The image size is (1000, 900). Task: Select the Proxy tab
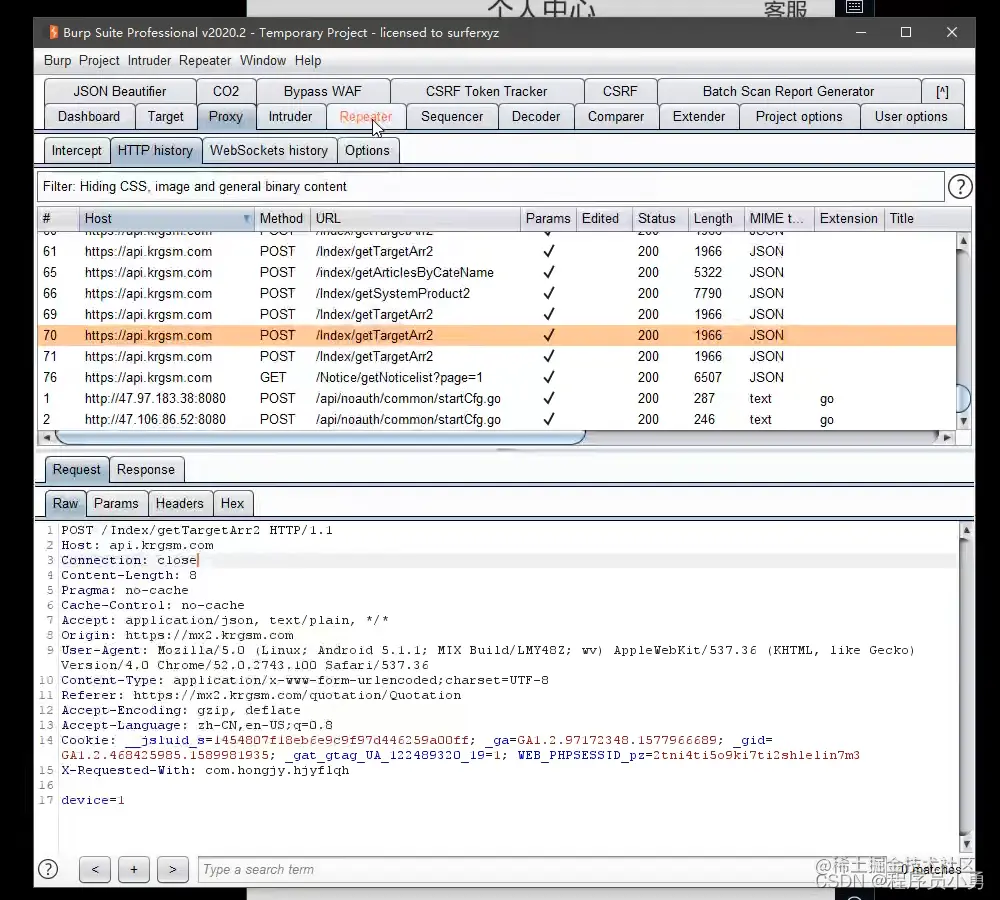pos(226,117)
